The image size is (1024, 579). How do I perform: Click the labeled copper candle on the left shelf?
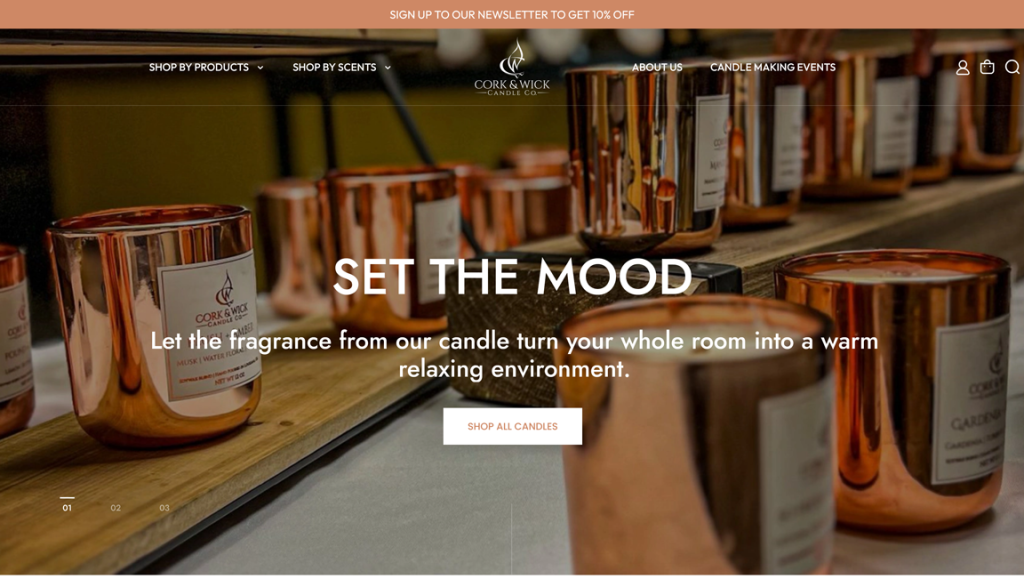click(155, 324)
